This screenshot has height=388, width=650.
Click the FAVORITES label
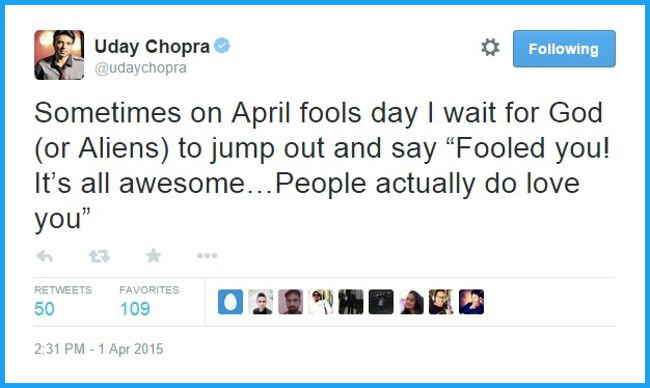click(x=149, y=290)
